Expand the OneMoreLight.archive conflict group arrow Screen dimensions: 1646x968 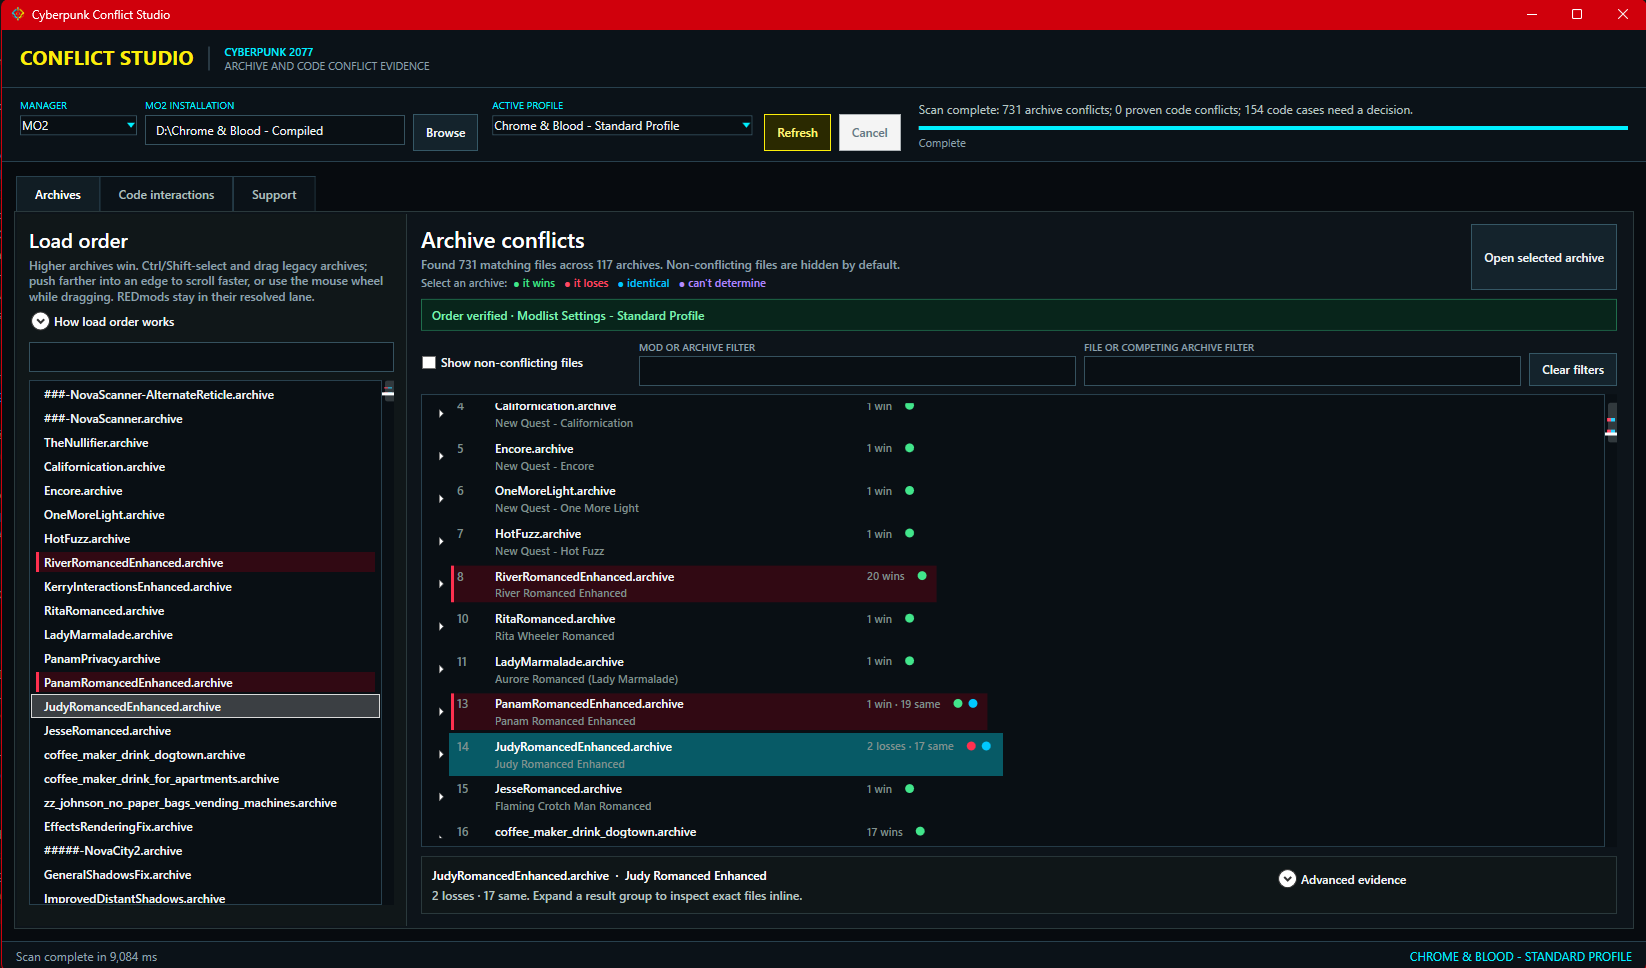tap(441, 498)
